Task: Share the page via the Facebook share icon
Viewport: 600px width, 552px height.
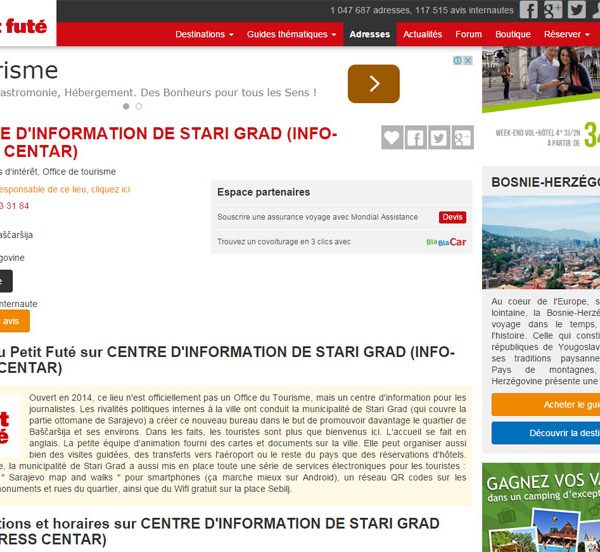Action: [x=416, y=137]
